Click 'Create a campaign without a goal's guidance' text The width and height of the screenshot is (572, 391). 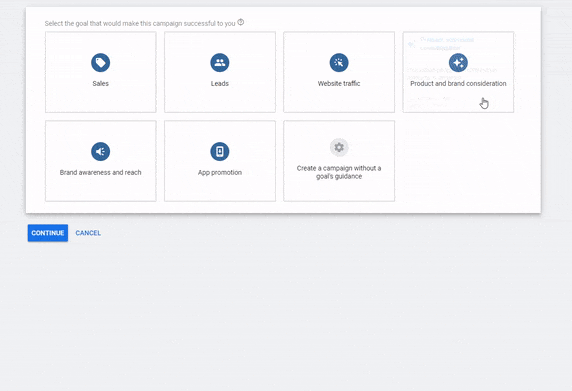coord(339,172)
